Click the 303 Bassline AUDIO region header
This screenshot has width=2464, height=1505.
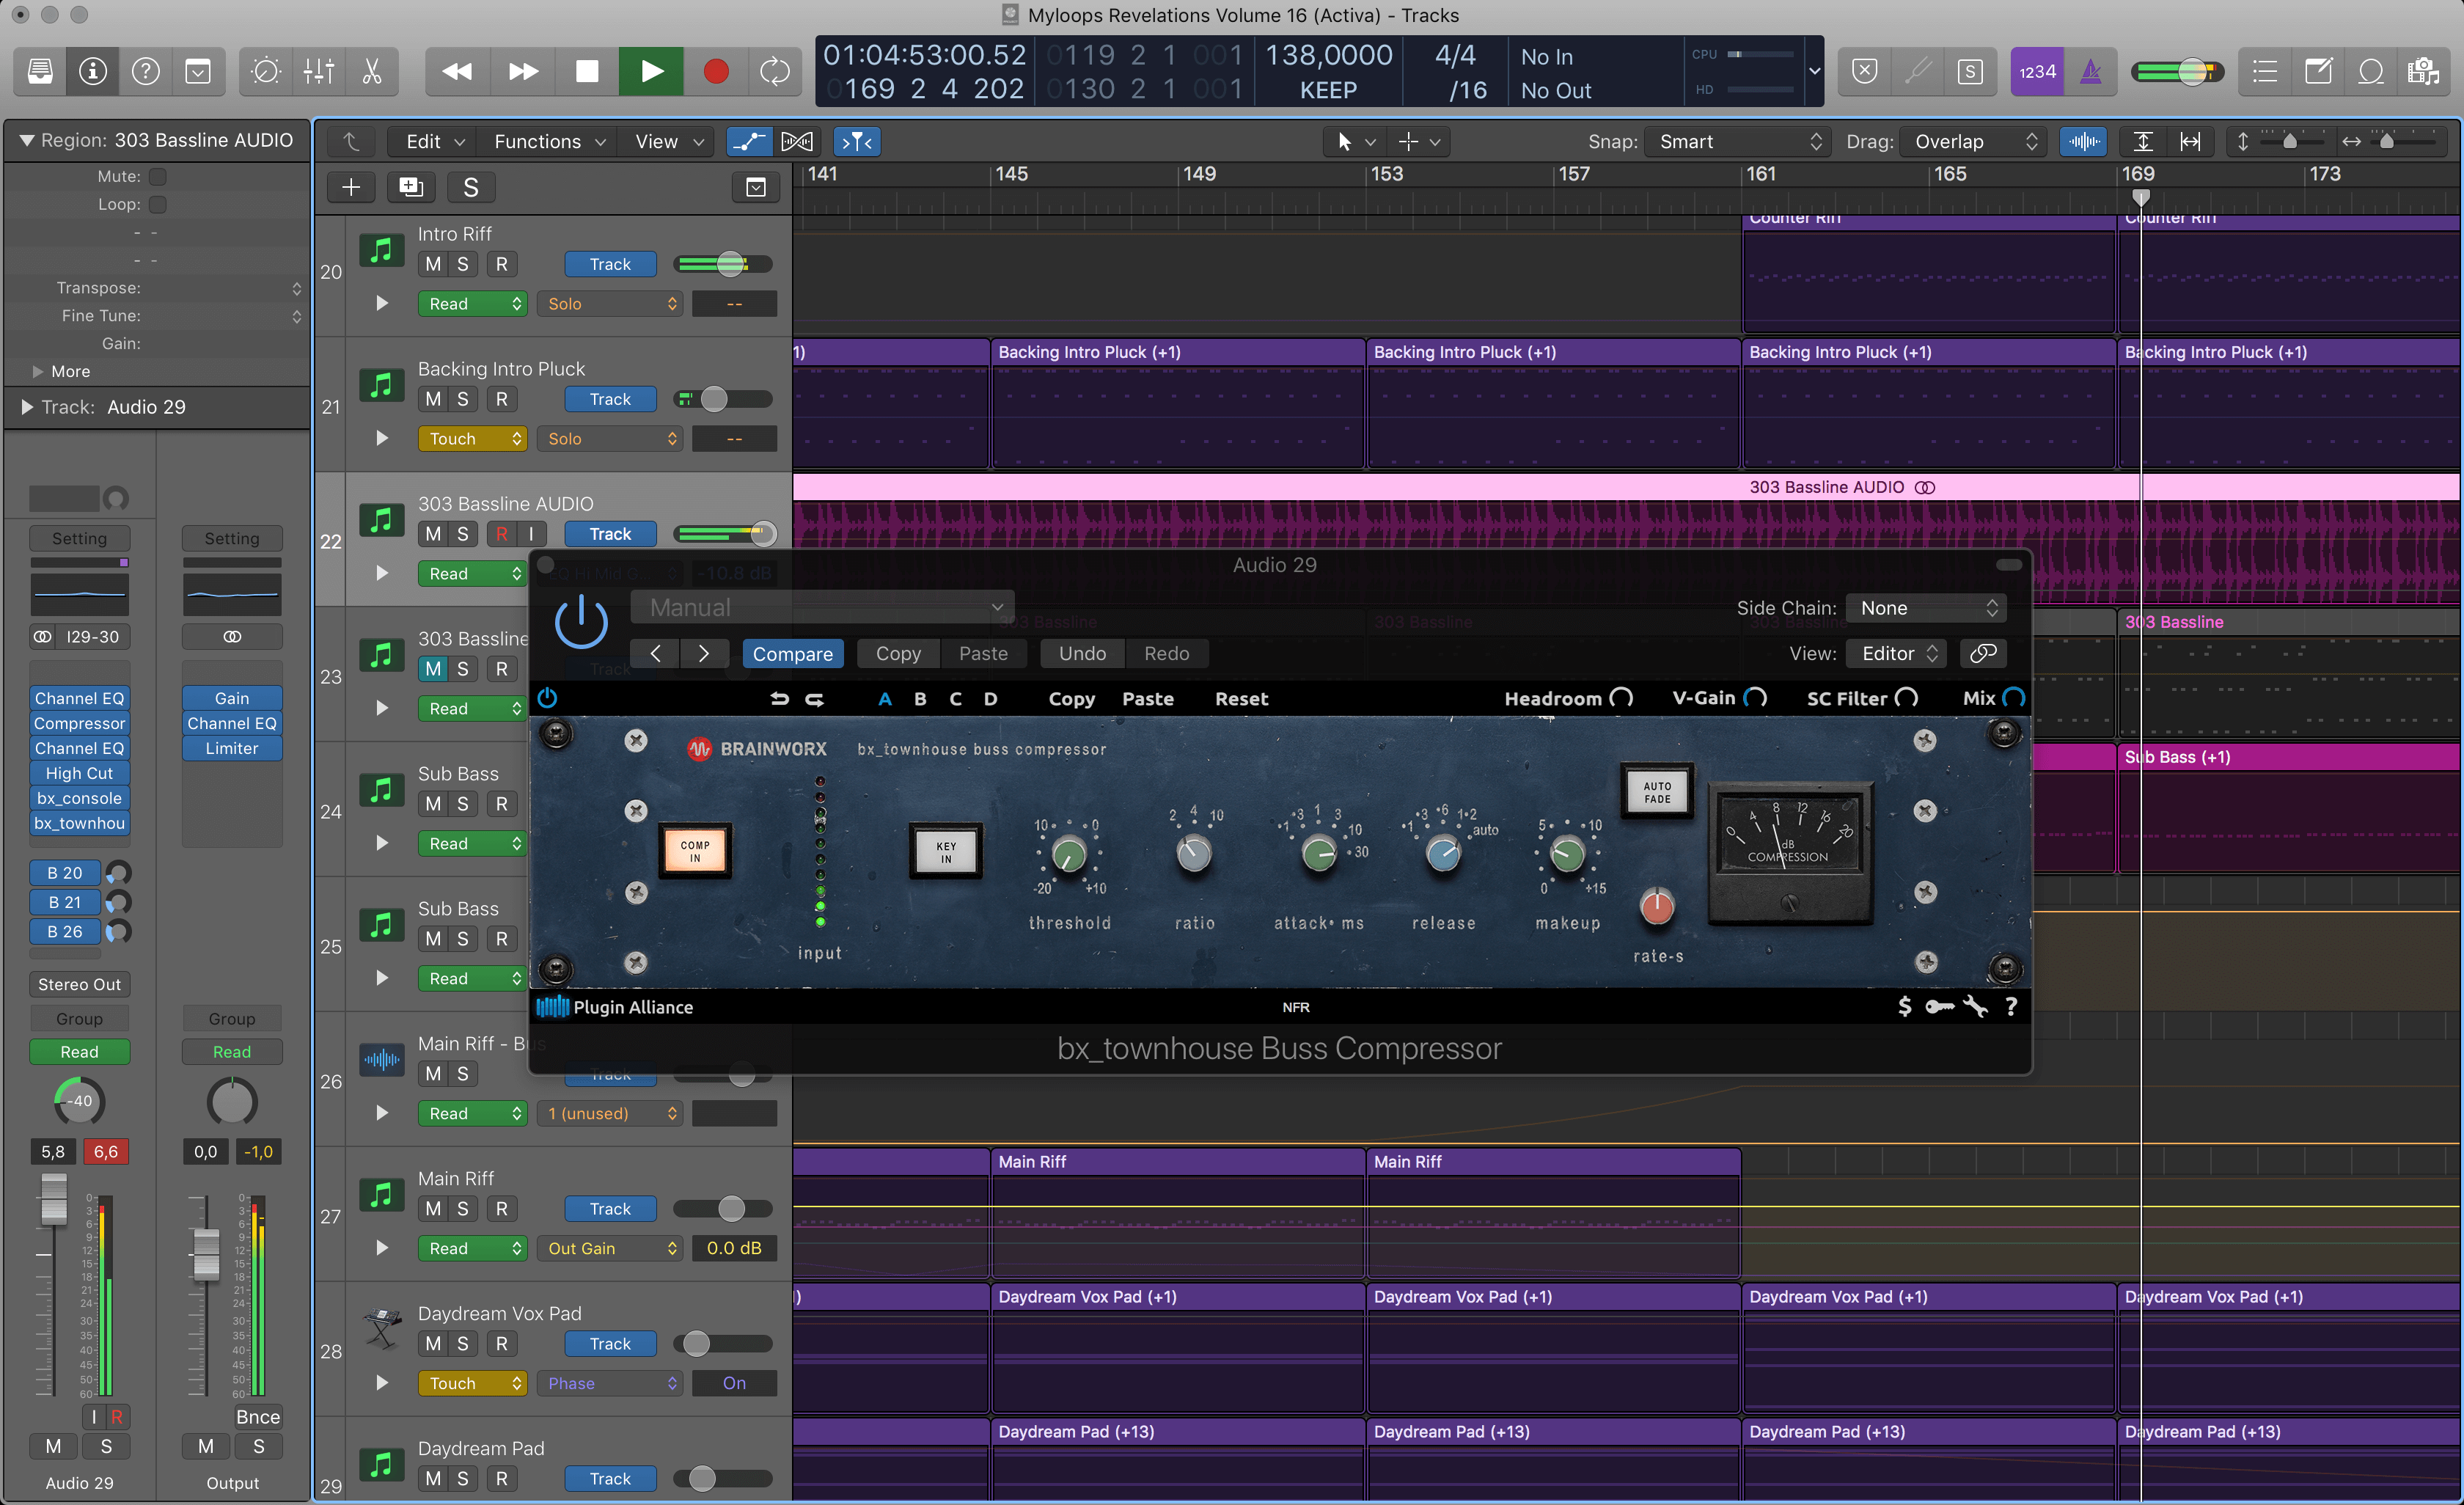(1626, 487)
